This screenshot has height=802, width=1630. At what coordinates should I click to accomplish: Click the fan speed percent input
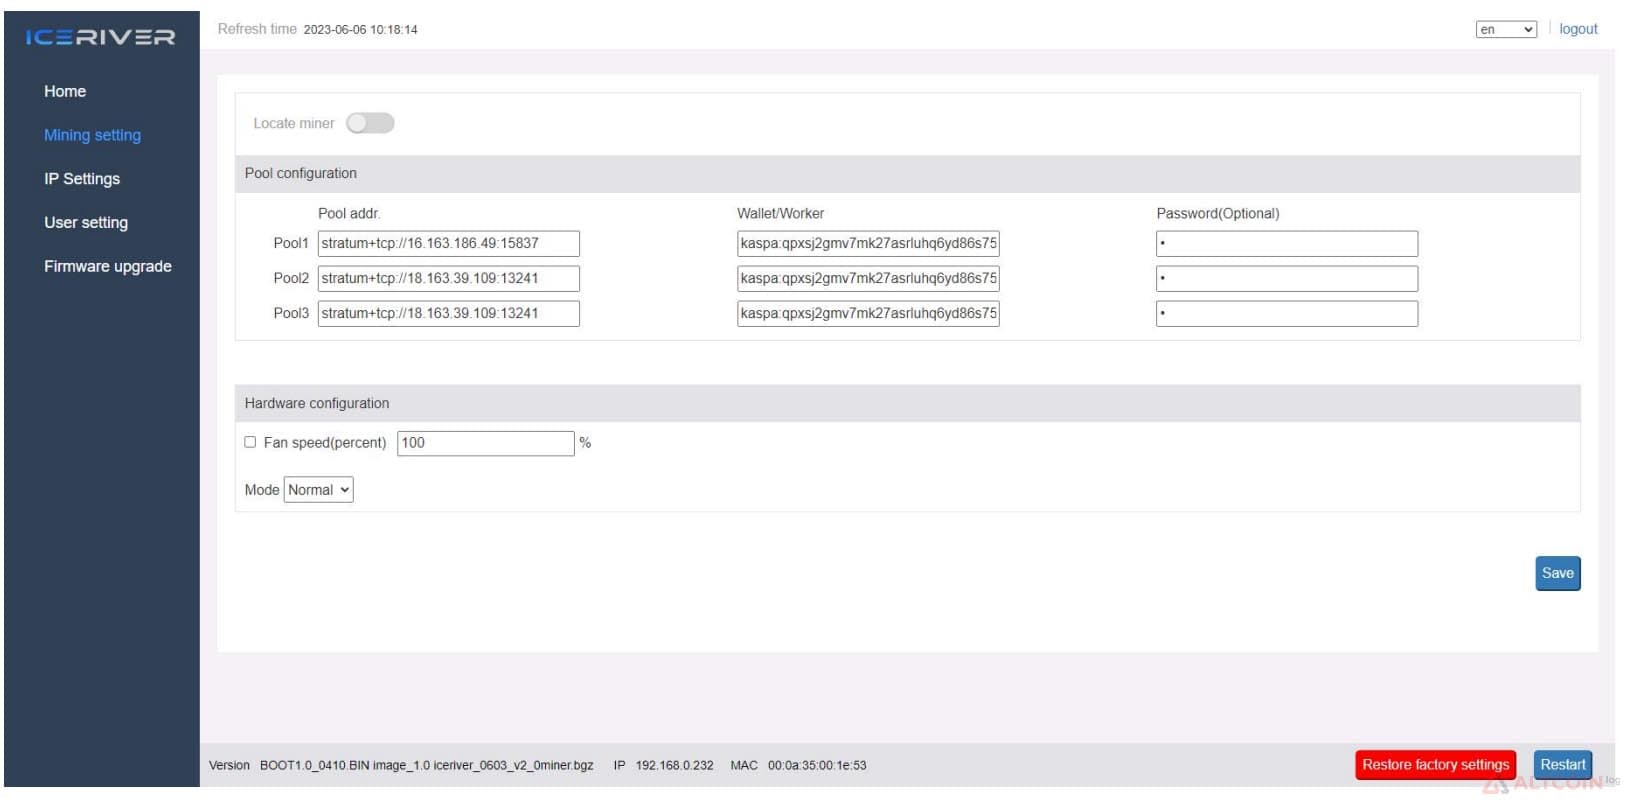click(486, 443)
